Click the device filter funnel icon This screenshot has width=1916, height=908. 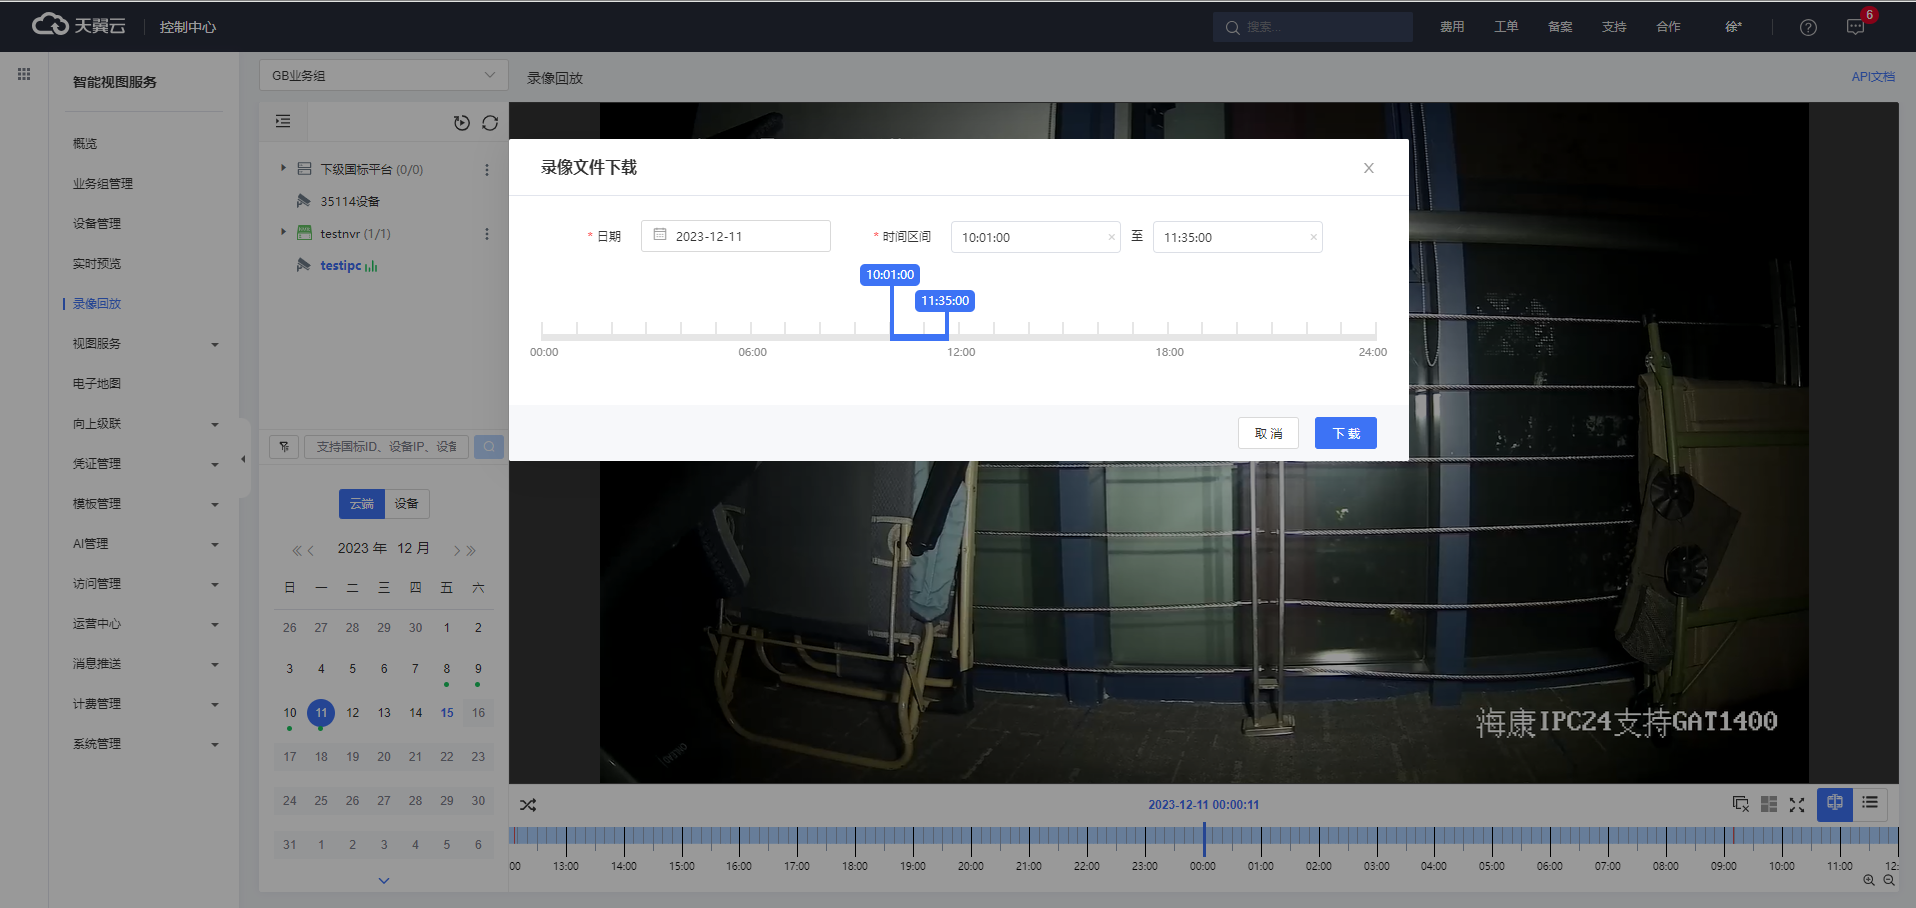284,447
